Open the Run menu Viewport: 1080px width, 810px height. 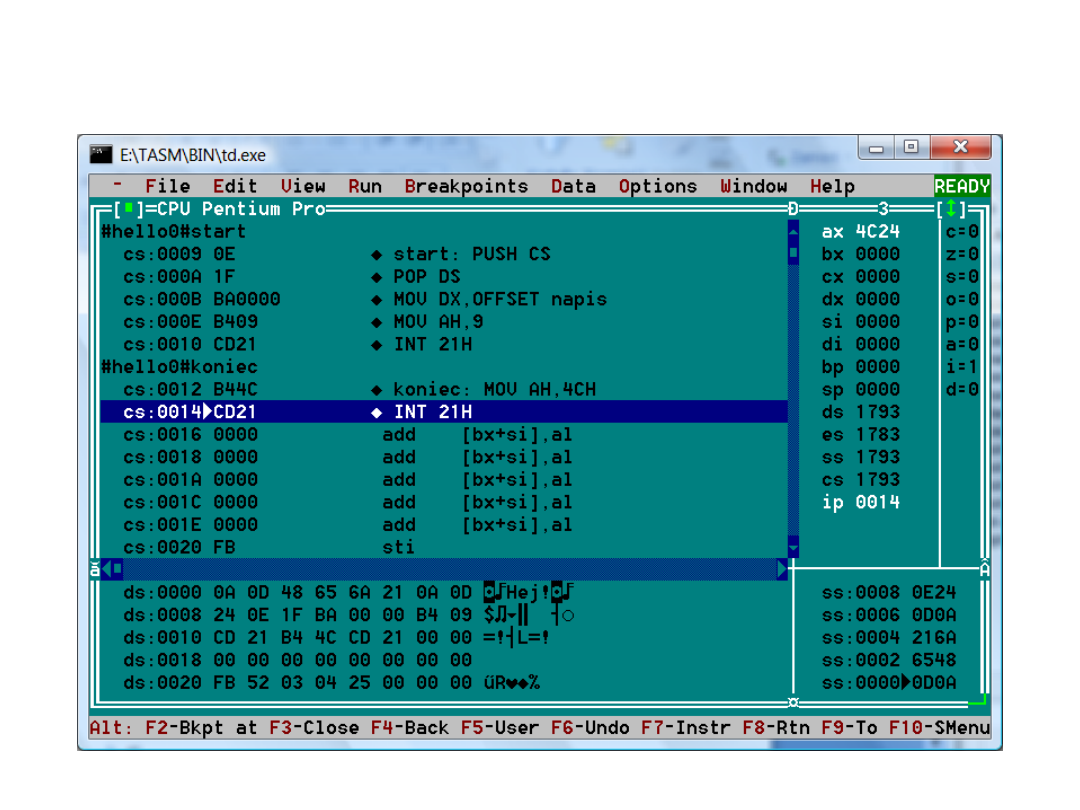365,186
